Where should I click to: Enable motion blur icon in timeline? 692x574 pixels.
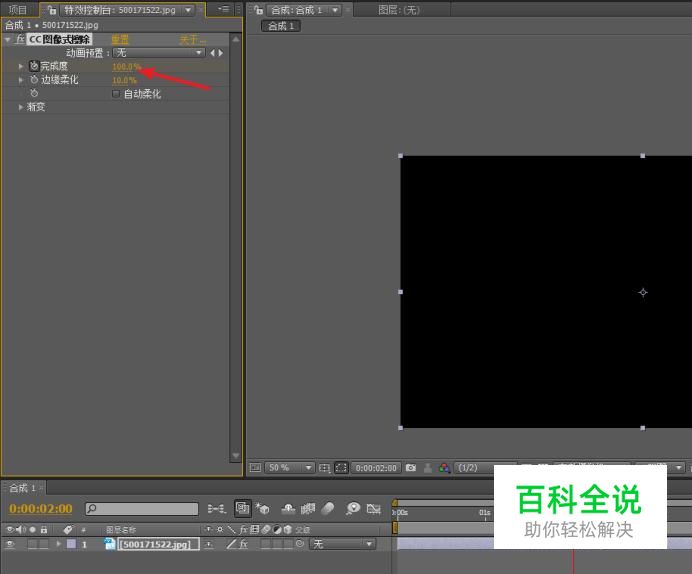coord(327,509)
